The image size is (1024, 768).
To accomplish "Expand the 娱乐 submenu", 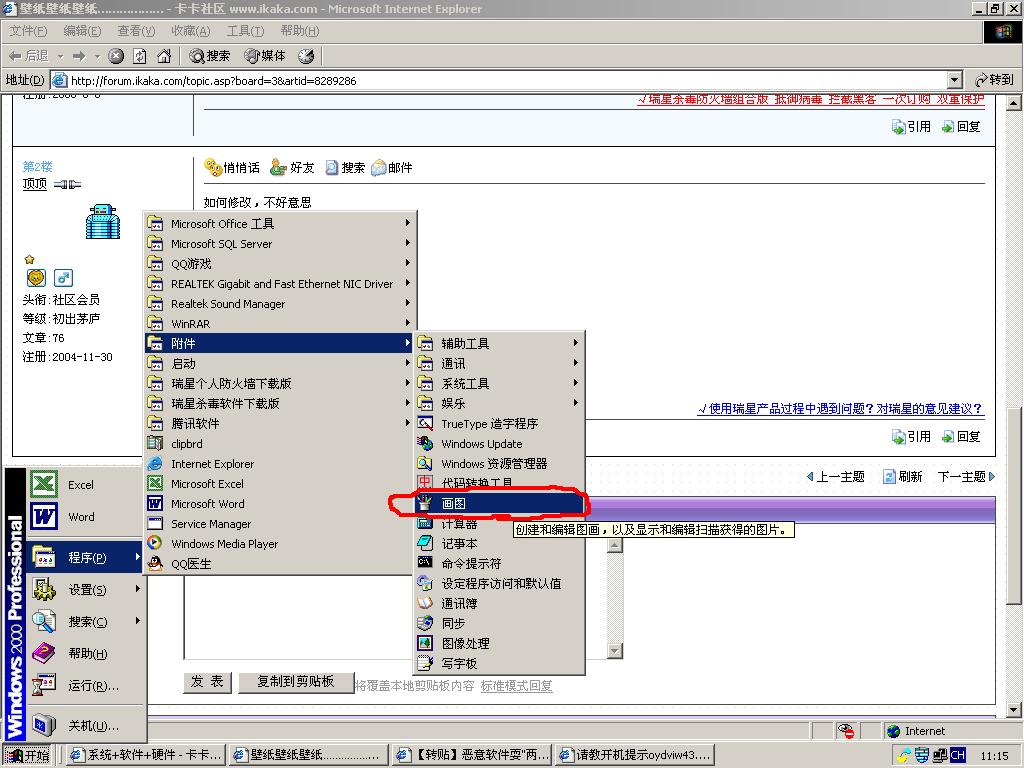I will click(499, 404).
